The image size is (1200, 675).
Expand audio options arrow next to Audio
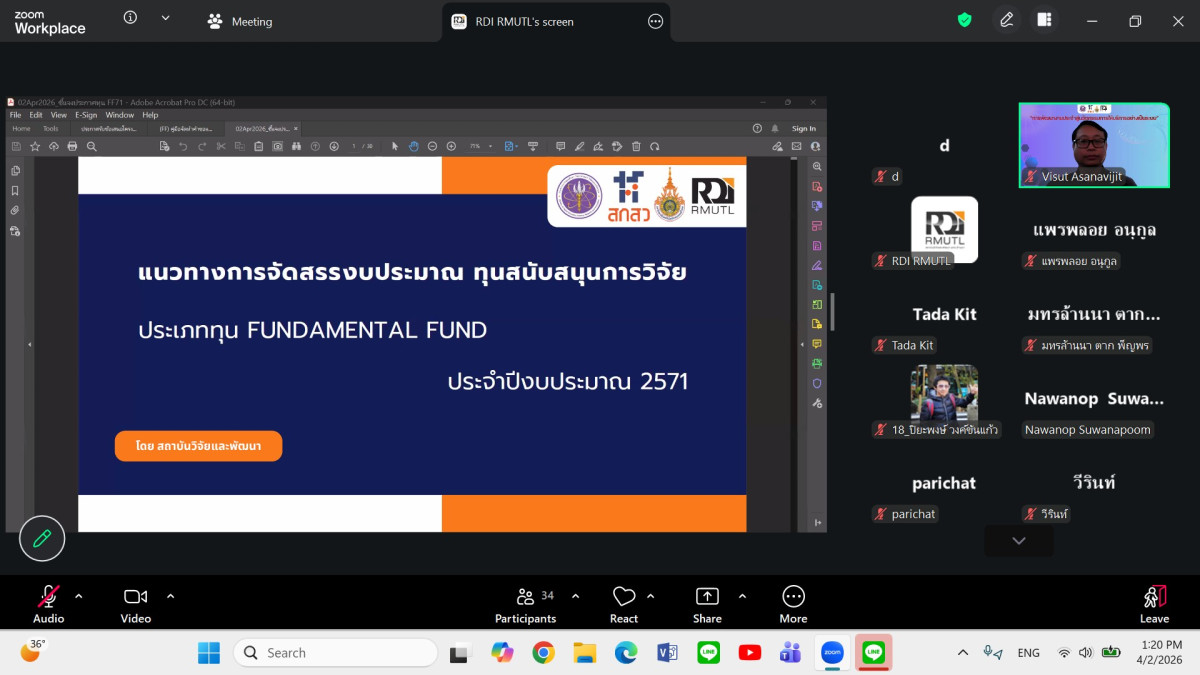tap(79, 596)
